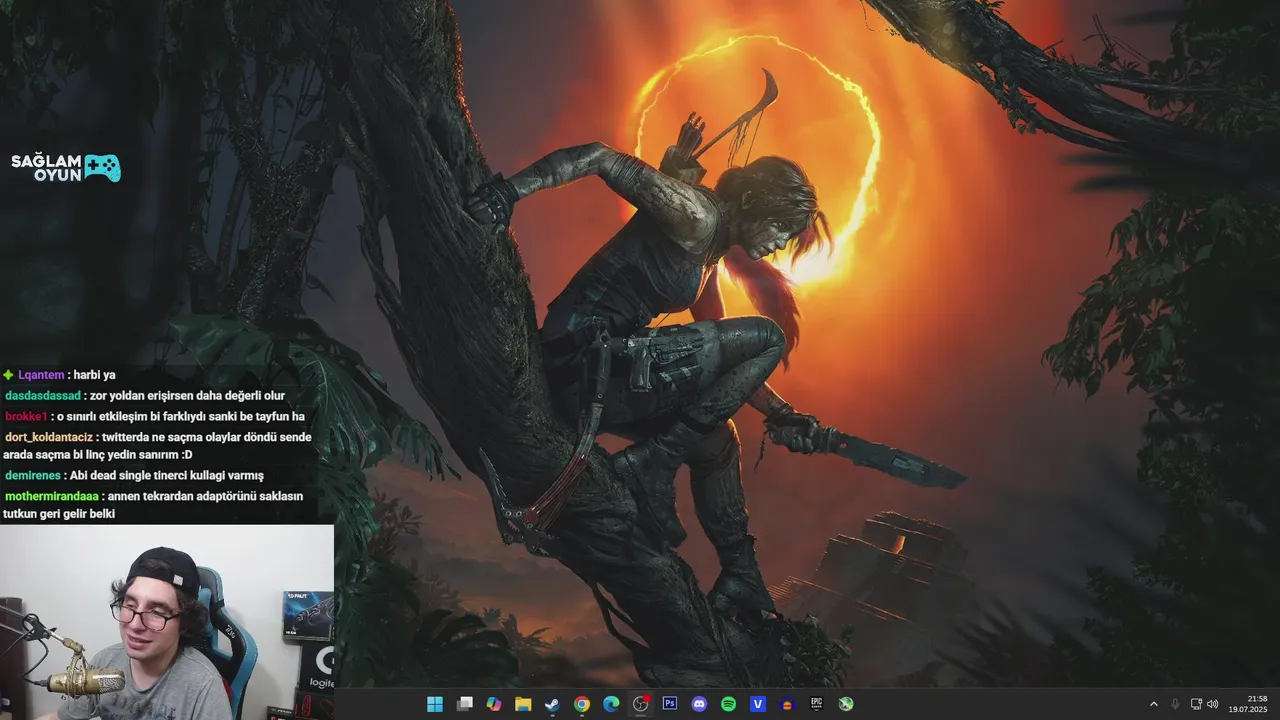
Task: Click chat username dort_koldantaciz
Action: click(49, 437)
